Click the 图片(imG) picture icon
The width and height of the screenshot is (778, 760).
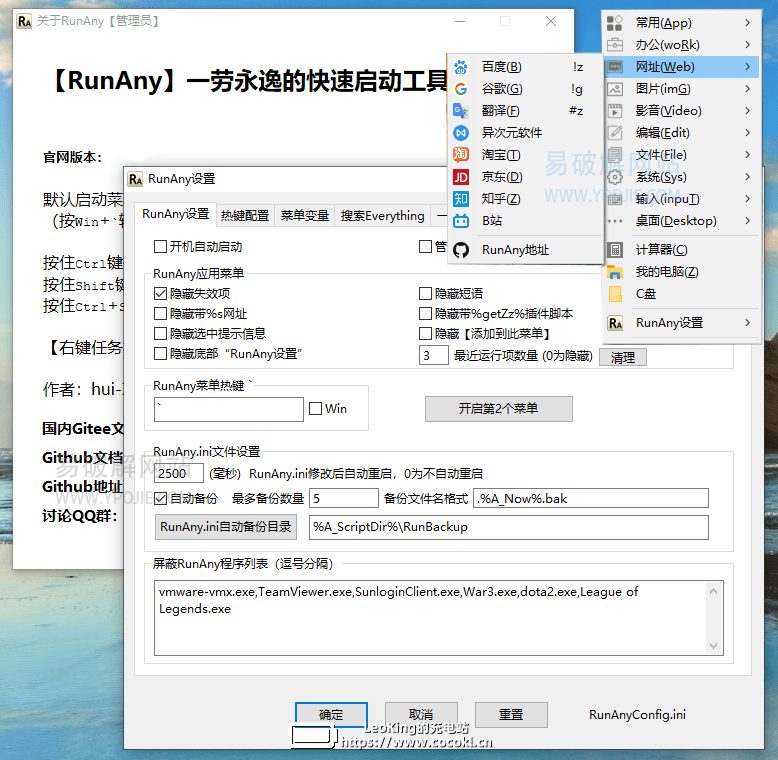(615, 89)
